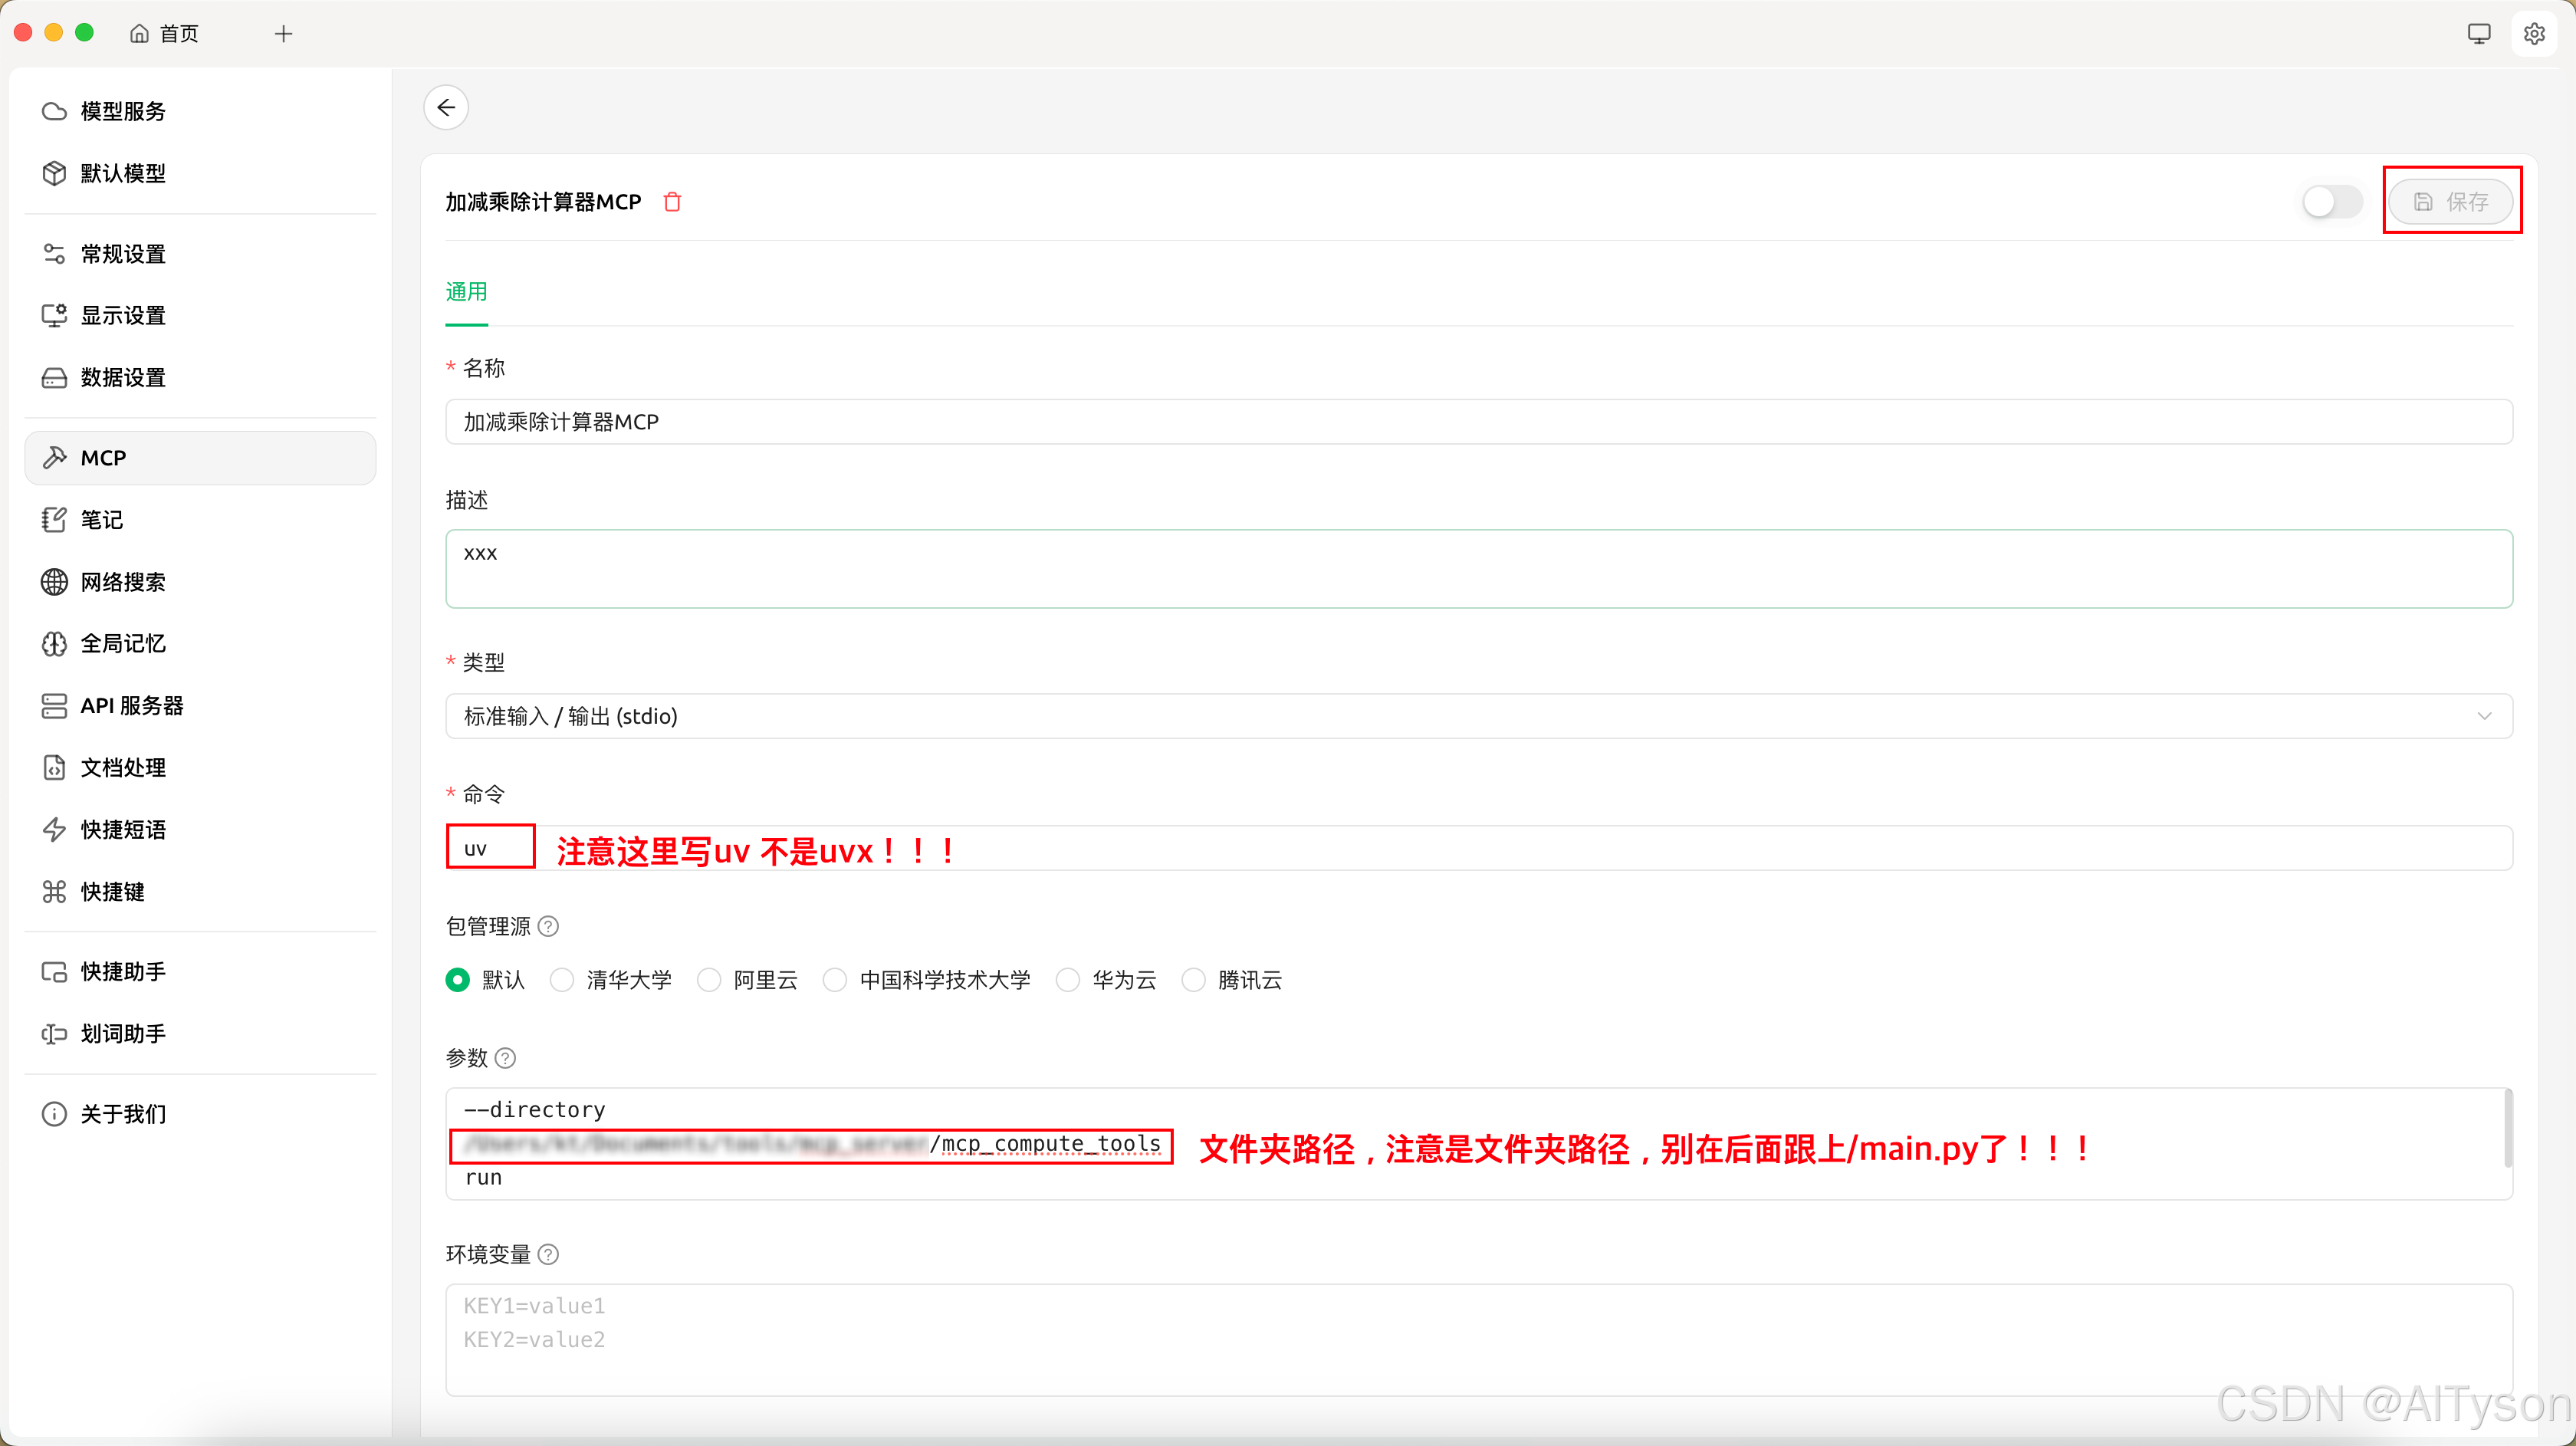Select the 阿里云 package source
Viewport: 2576px width, 1446px height.
click(x=709, y=980)
